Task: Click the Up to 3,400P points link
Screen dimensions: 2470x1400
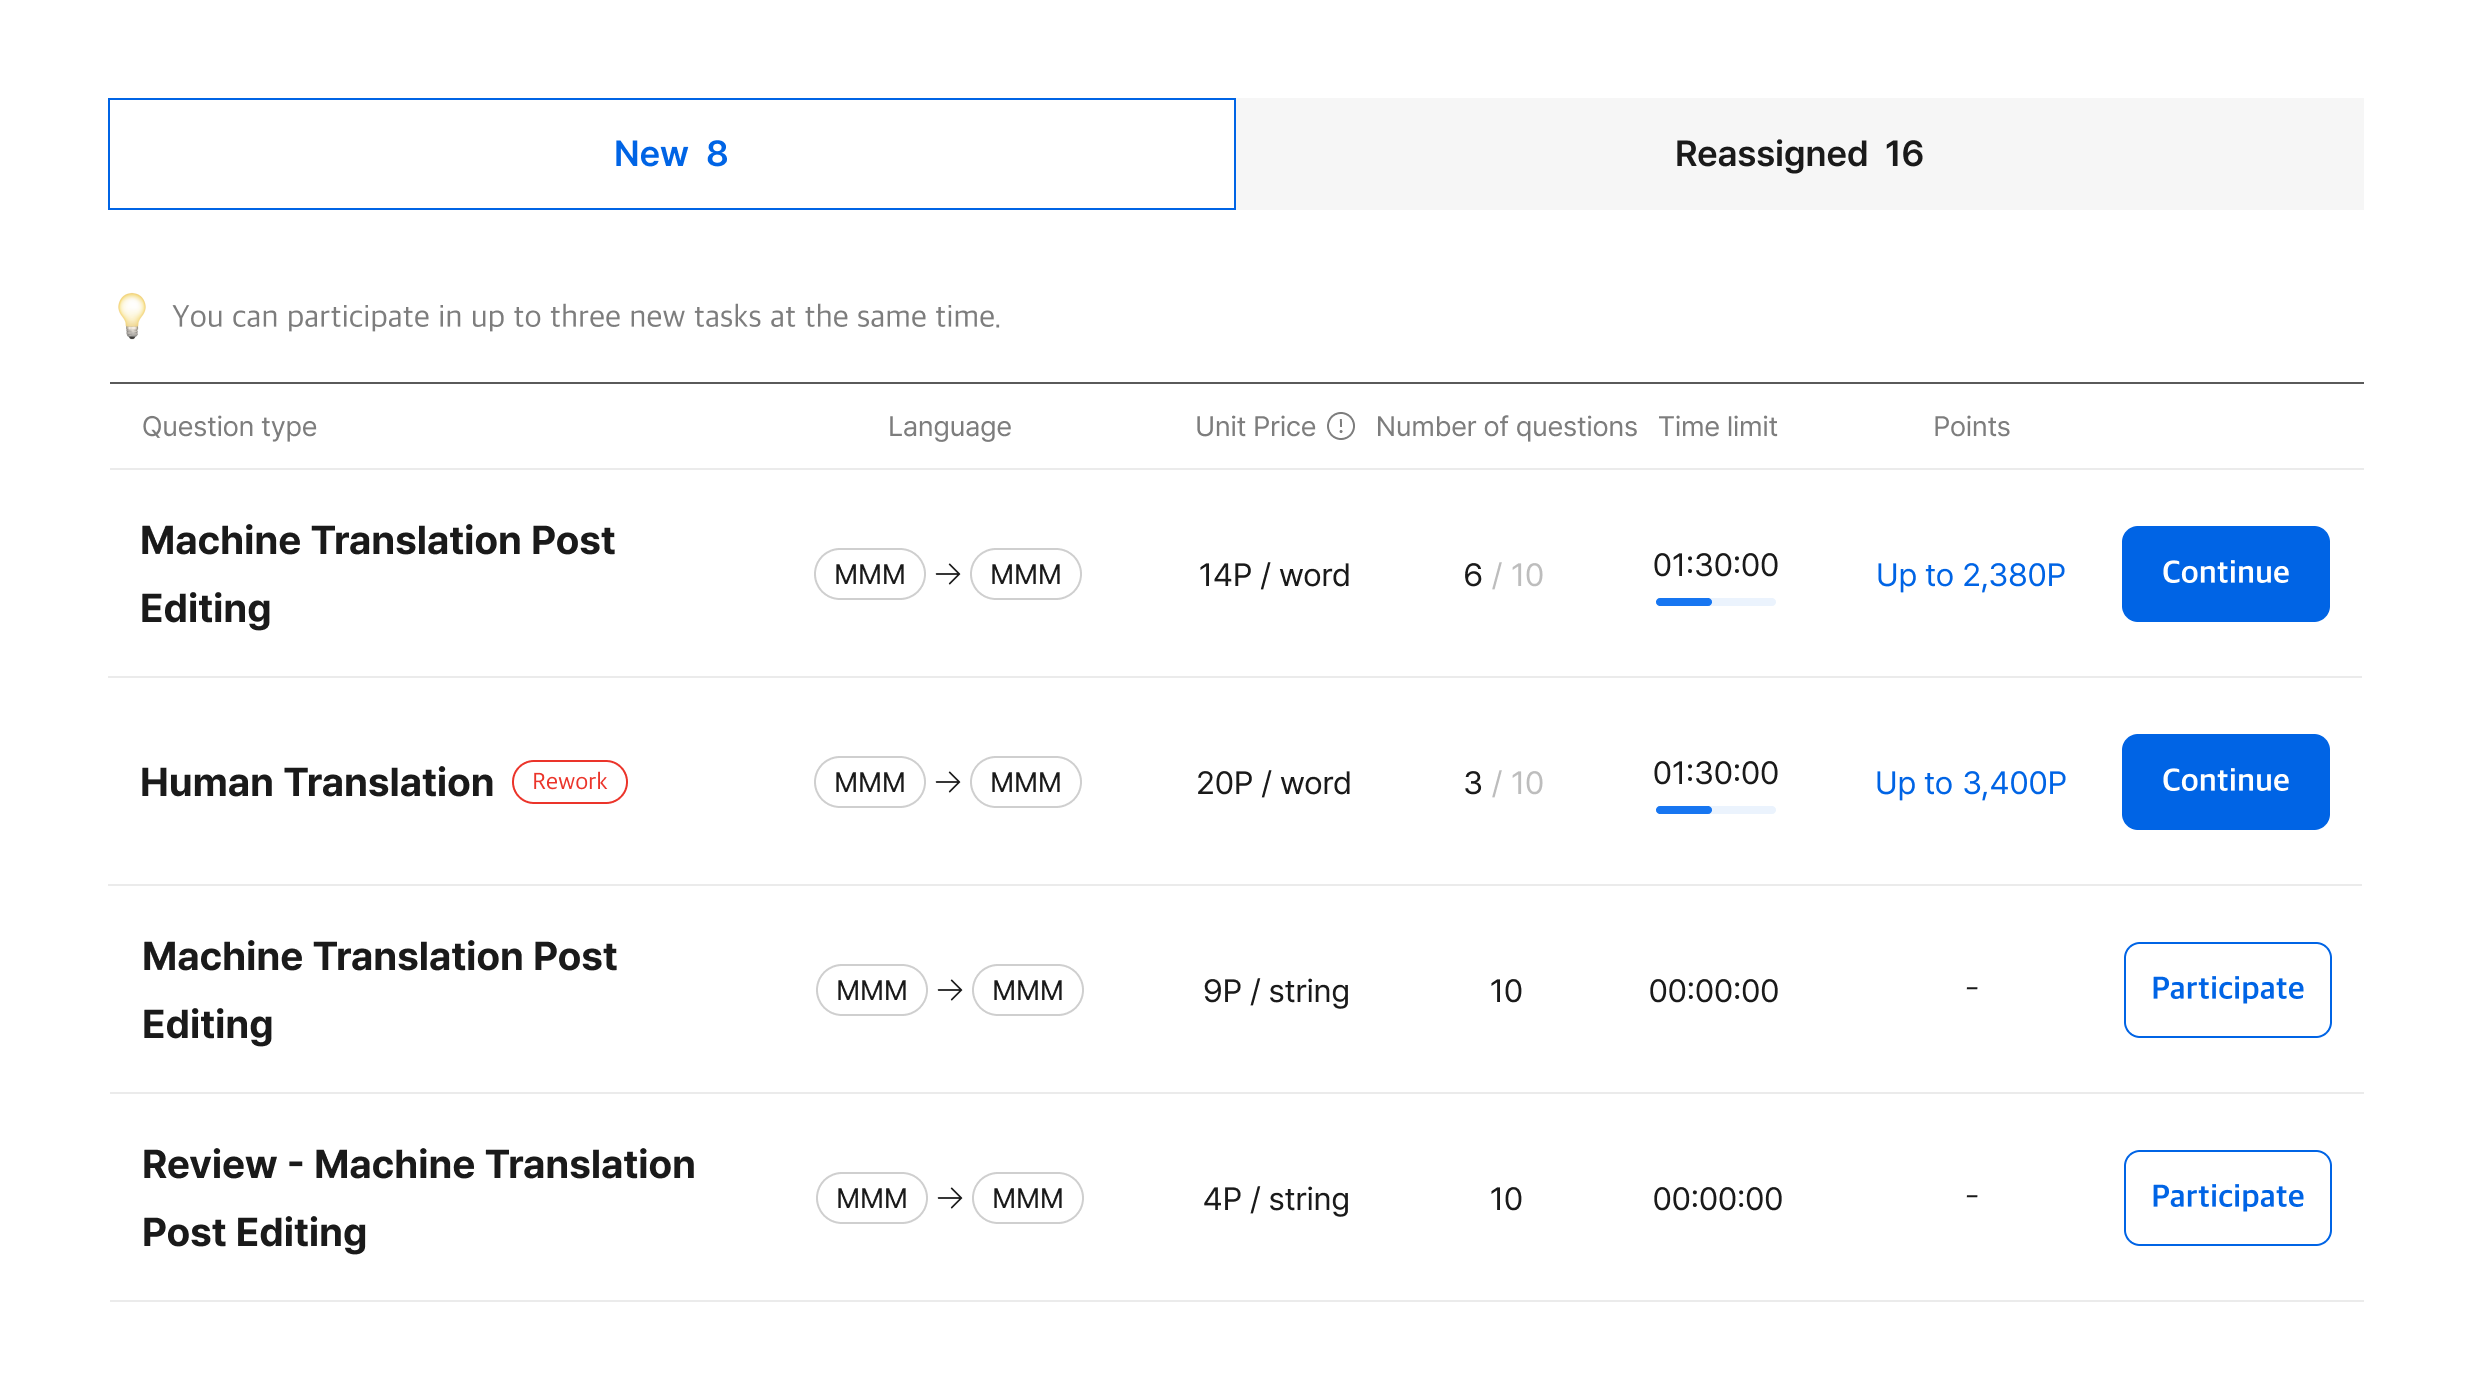Action: [x=1970, y=782]
